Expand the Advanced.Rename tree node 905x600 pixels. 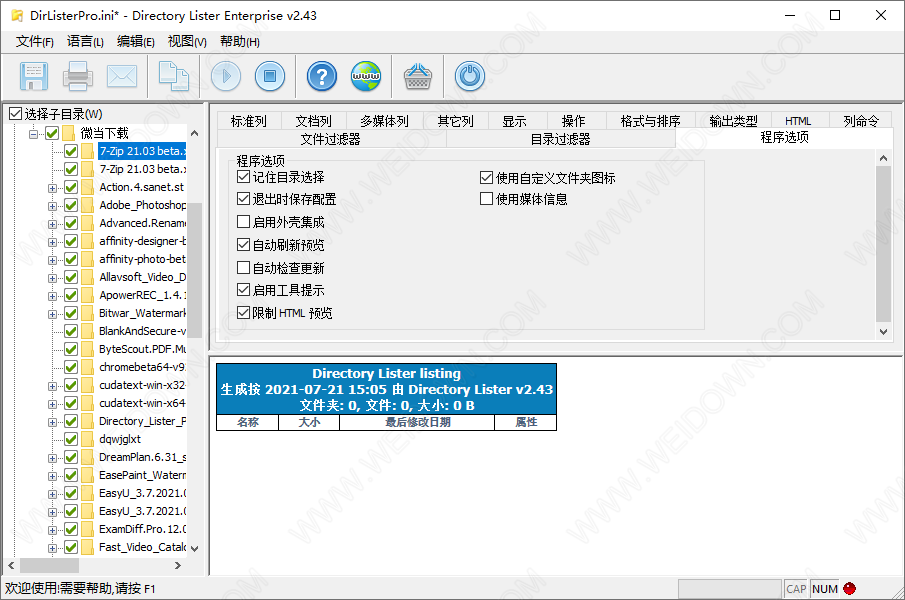click(x=53, y=224)
